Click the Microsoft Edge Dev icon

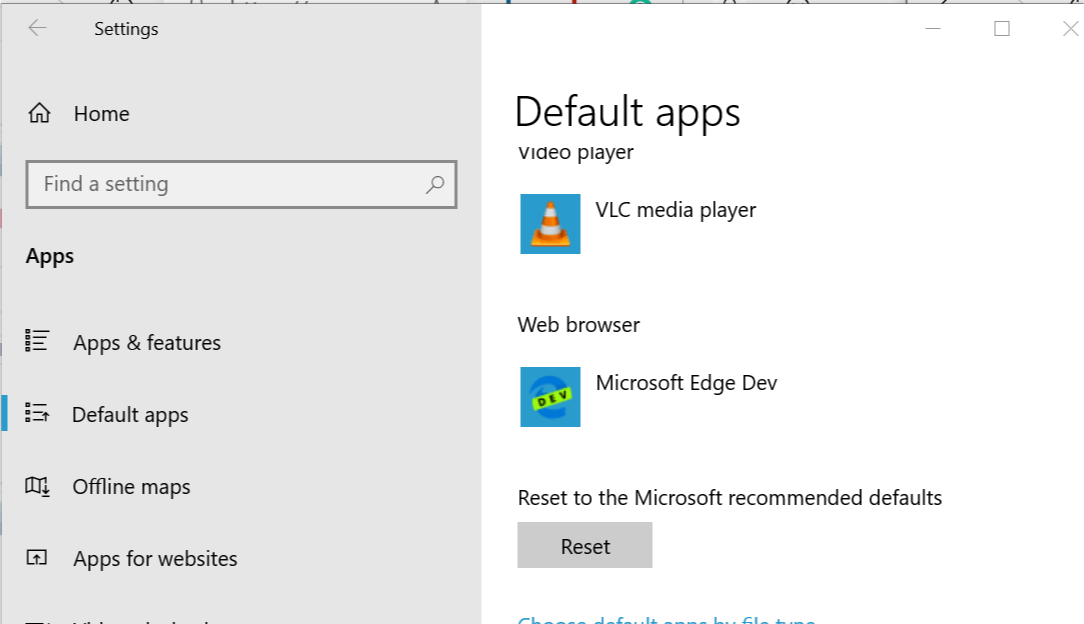point(550,397)
